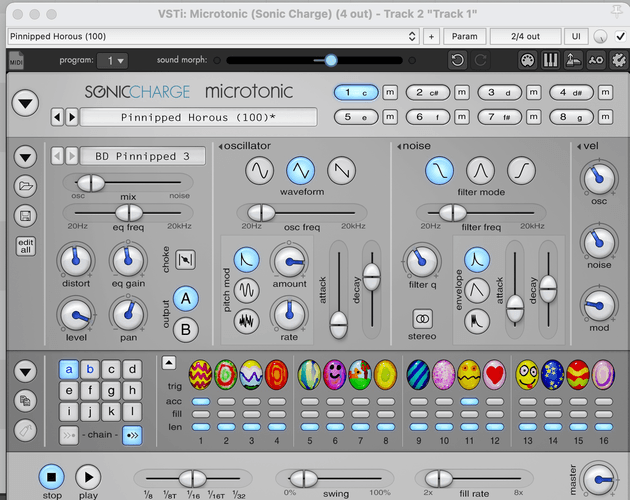
Task: Open the program number dropdown
Action: 112,61
